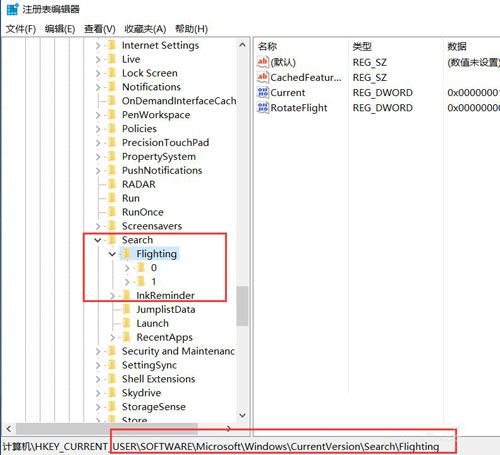The image size is (500, 455).
Task: Open the 文件(F) menu
Action: tap(21, 29)
